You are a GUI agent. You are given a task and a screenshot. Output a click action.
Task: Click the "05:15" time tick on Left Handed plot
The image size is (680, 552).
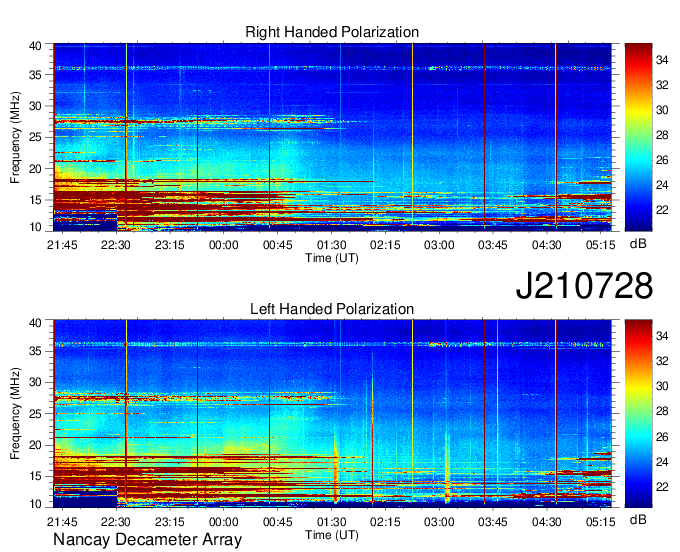coord(601,522)
